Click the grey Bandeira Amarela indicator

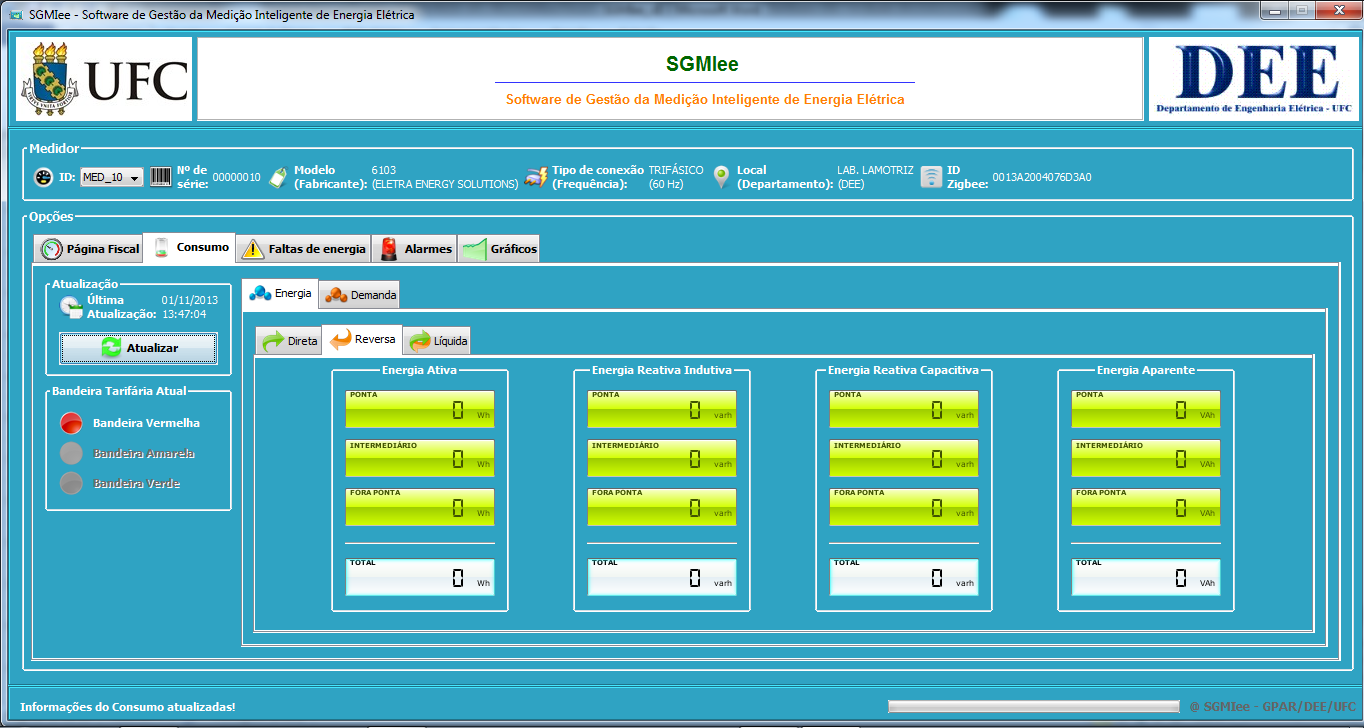tap(71, 453)
